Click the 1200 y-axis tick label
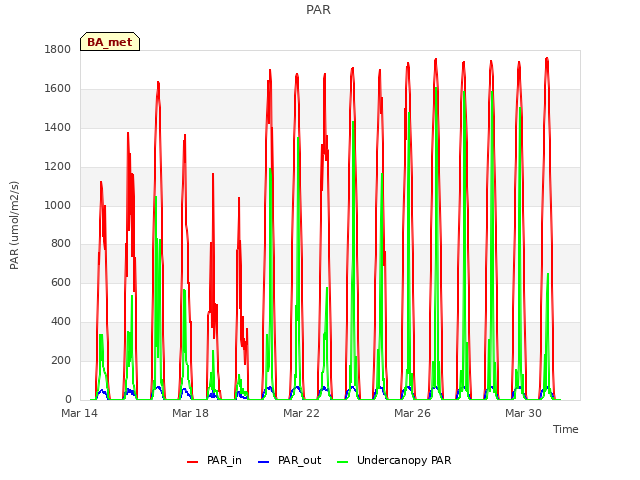This screenshot has width=640, height=480. point(58,167)
